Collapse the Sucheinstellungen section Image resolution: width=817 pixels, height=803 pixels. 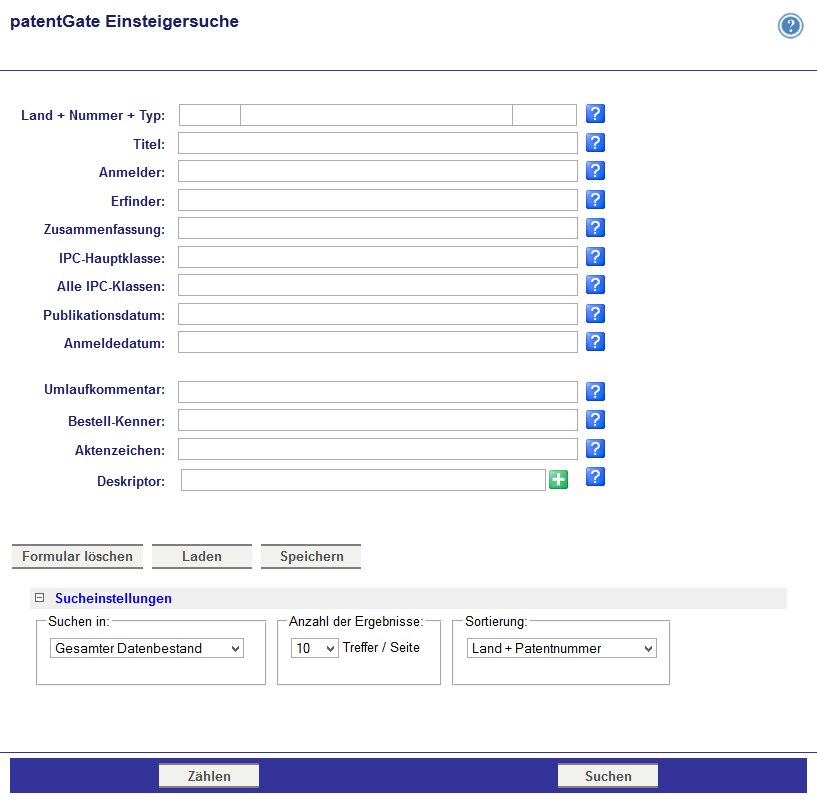point(40,598)
